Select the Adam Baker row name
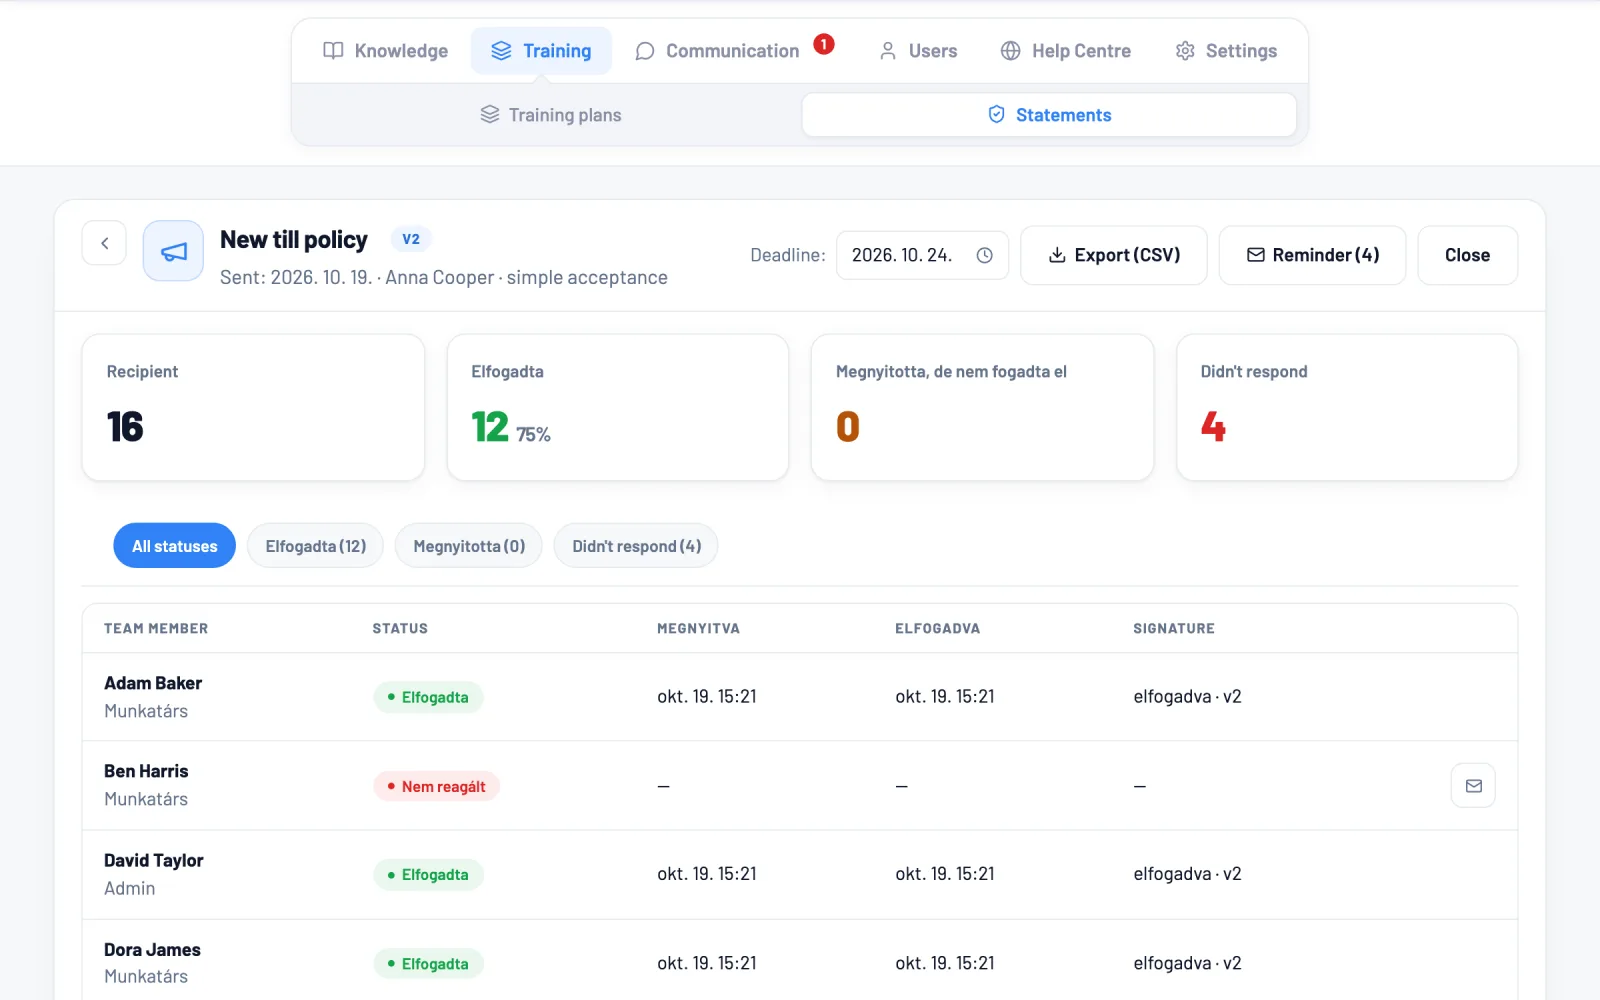 point(153,683)
